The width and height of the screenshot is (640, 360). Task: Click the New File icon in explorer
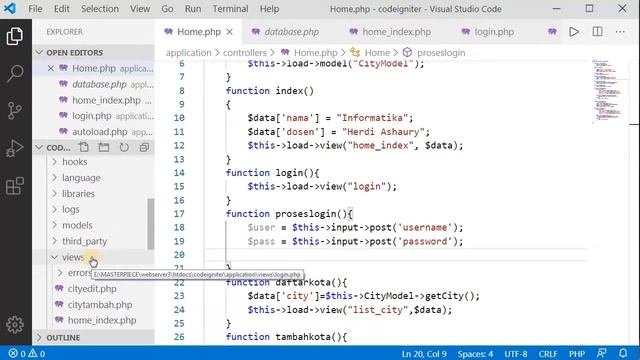[x=84, y=147]
